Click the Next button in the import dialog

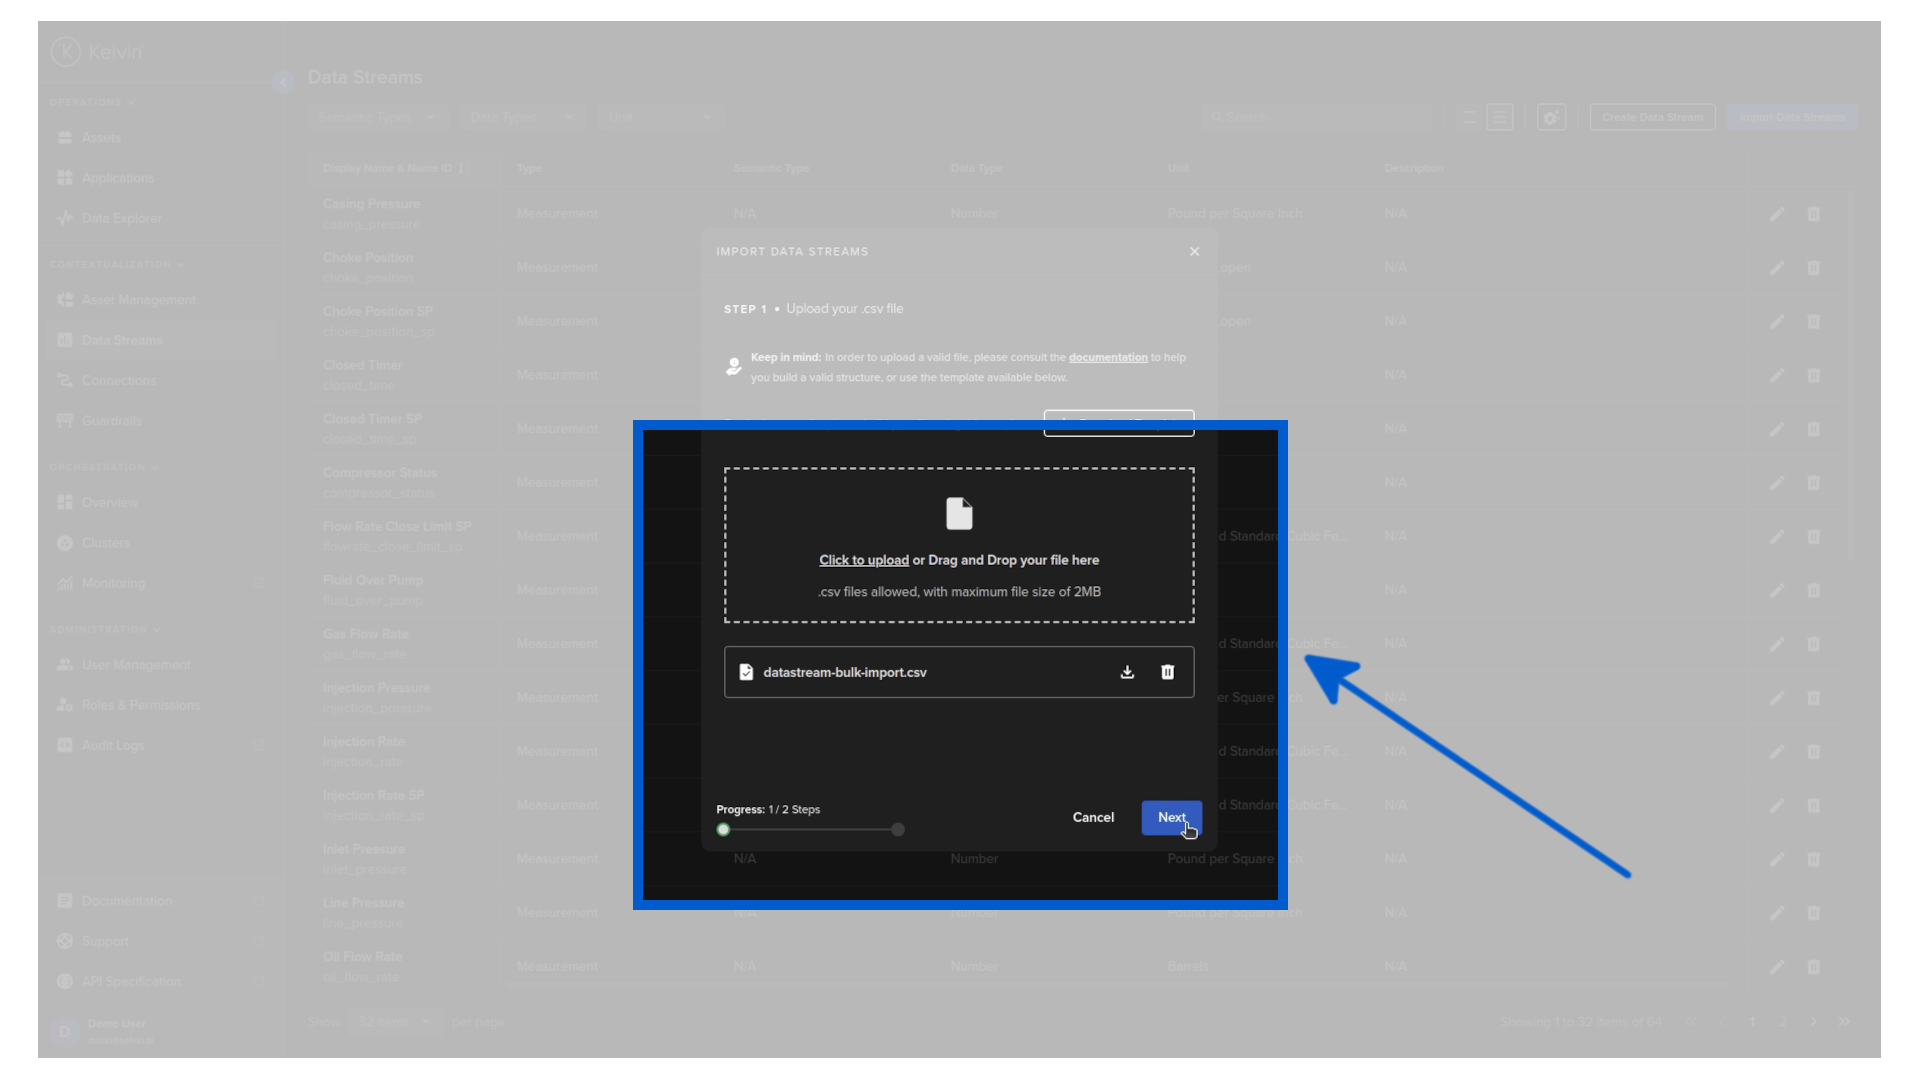coord(1171,817)
